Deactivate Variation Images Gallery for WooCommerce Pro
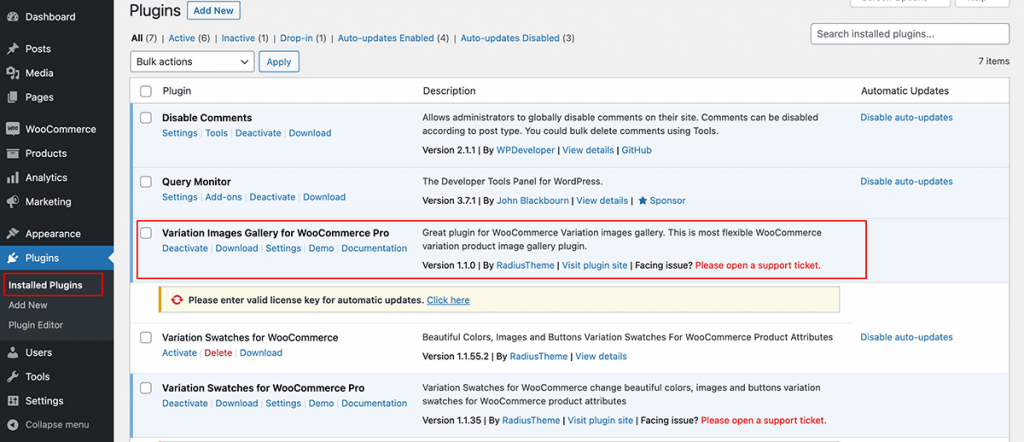 [185, 249]
